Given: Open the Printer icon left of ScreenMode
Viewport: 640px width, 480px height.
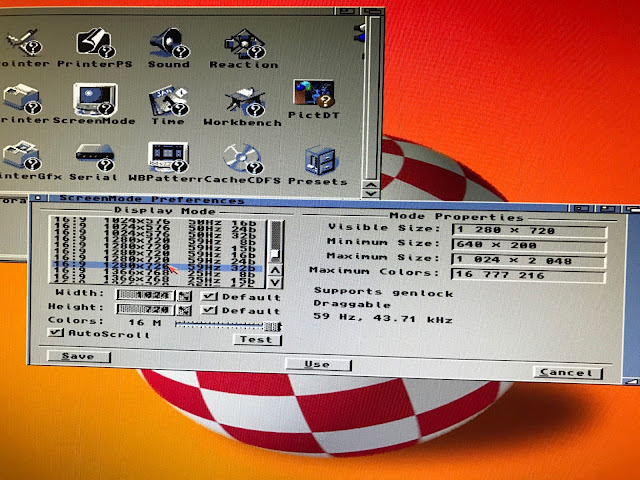Looking at the screenshot, I should pos(22,99).
